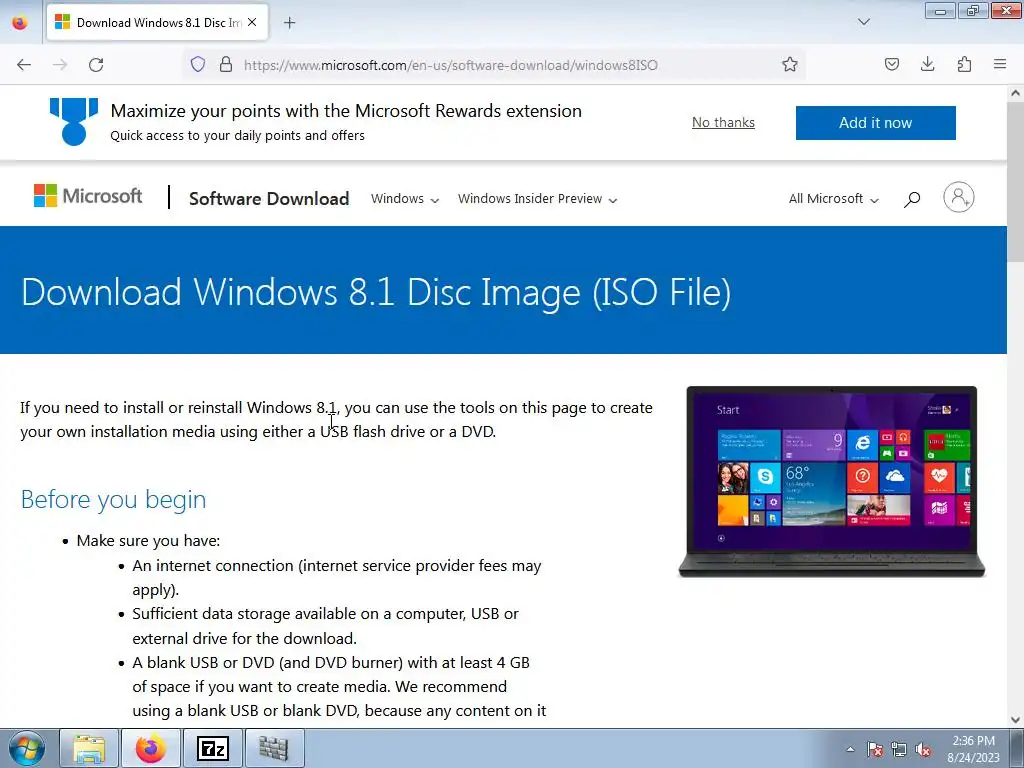Open the extensions puzzle icon
The image size is (1024, 768).
point(964,64)
